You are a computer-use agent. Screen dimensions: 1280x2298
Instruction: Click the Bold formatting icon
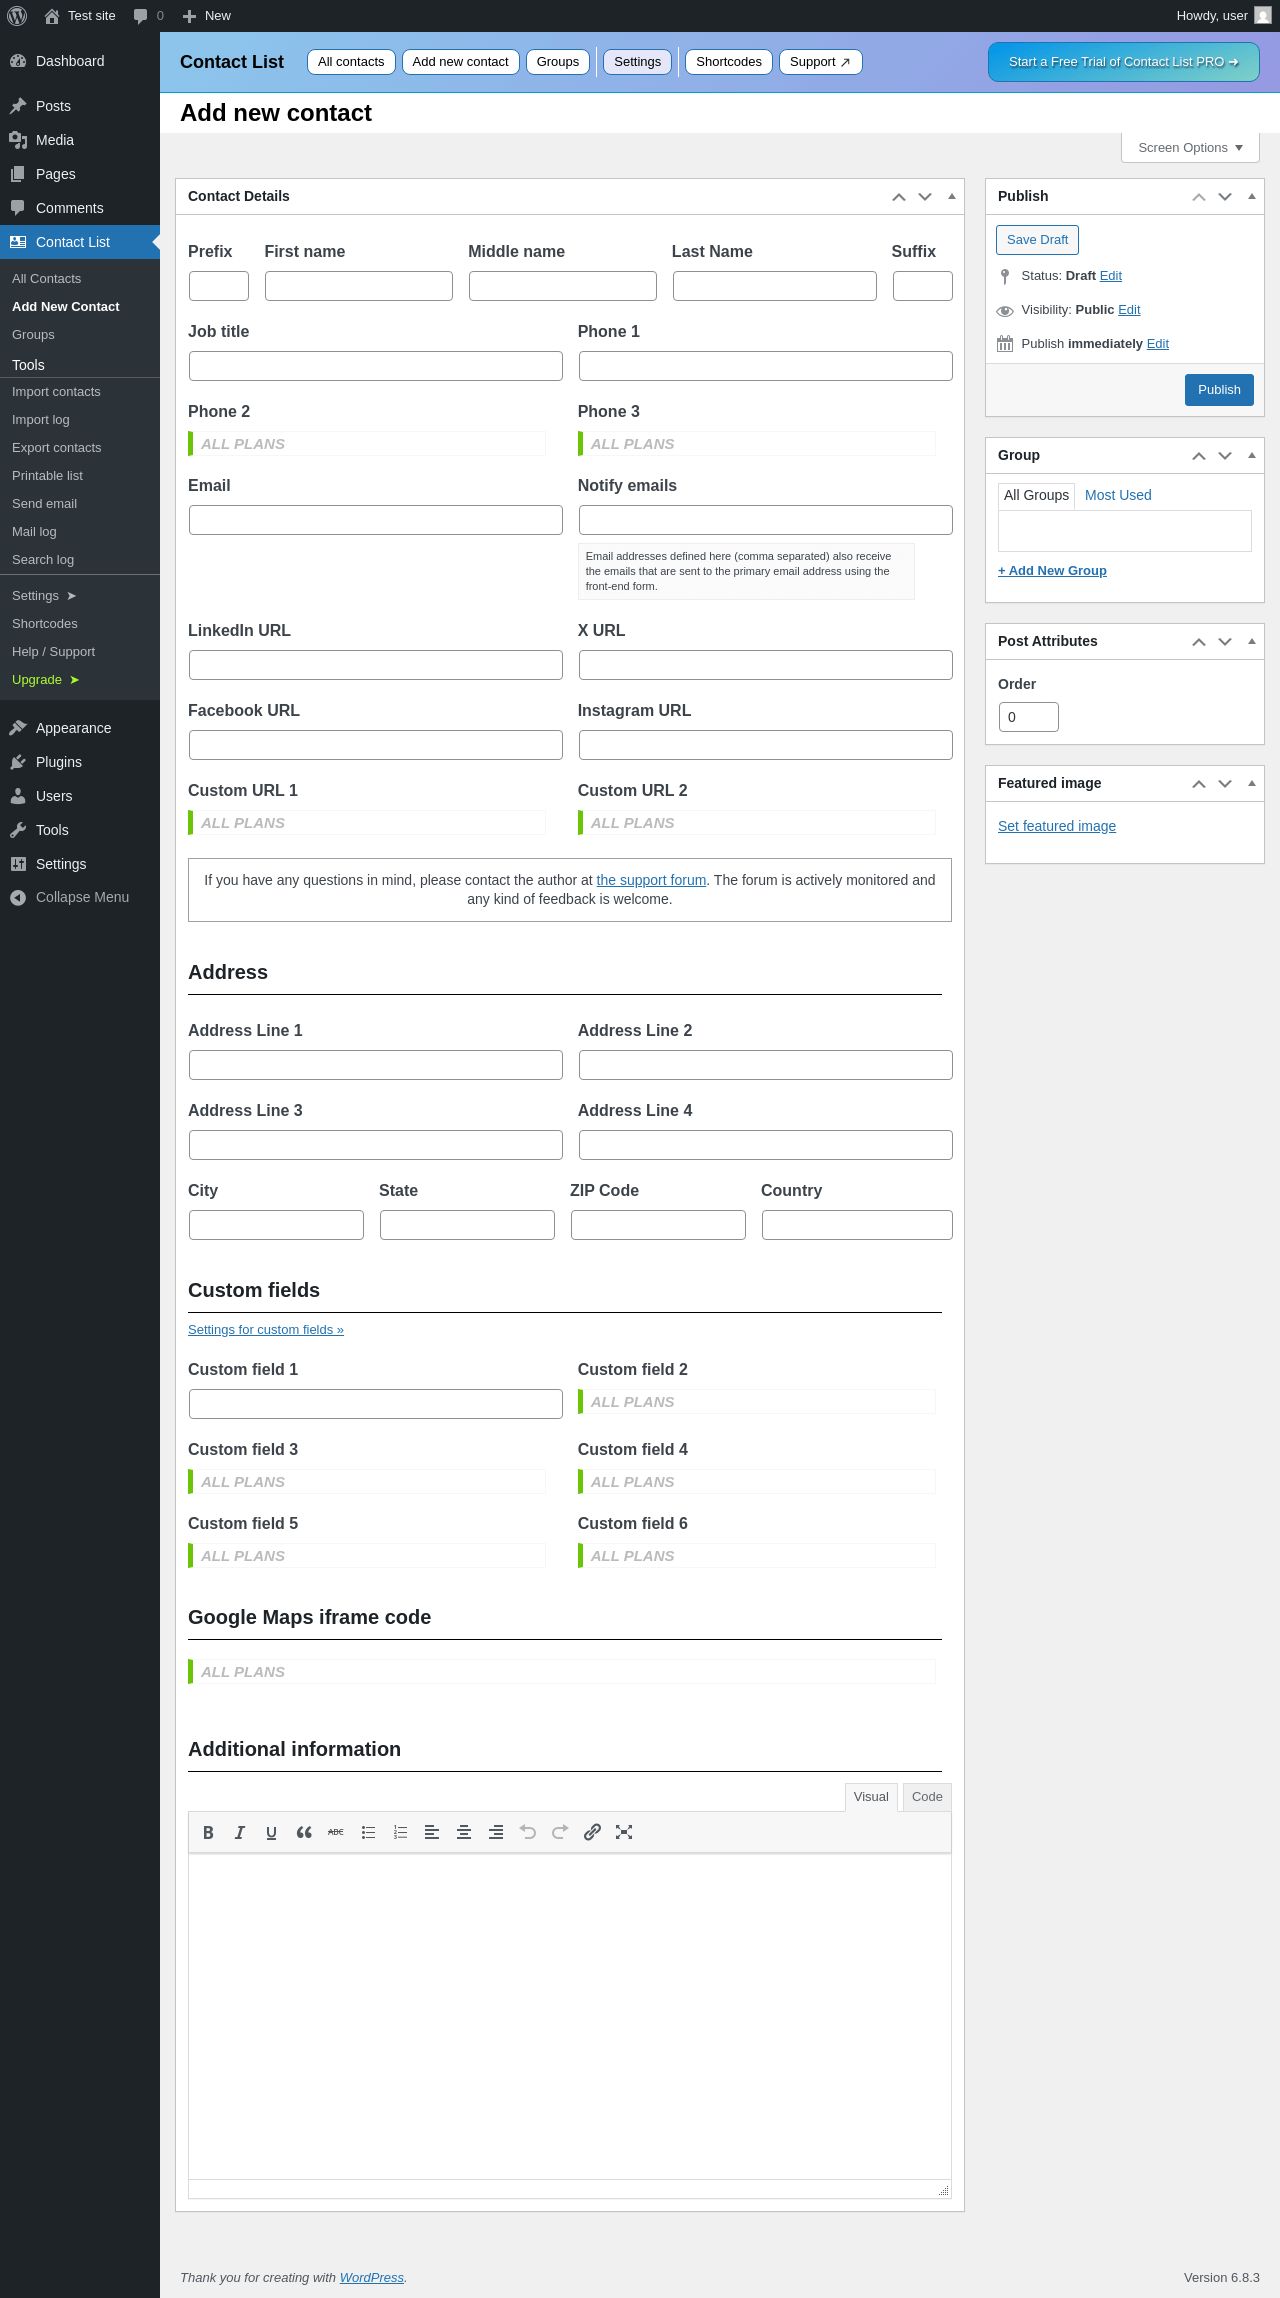click(208, 1832)
